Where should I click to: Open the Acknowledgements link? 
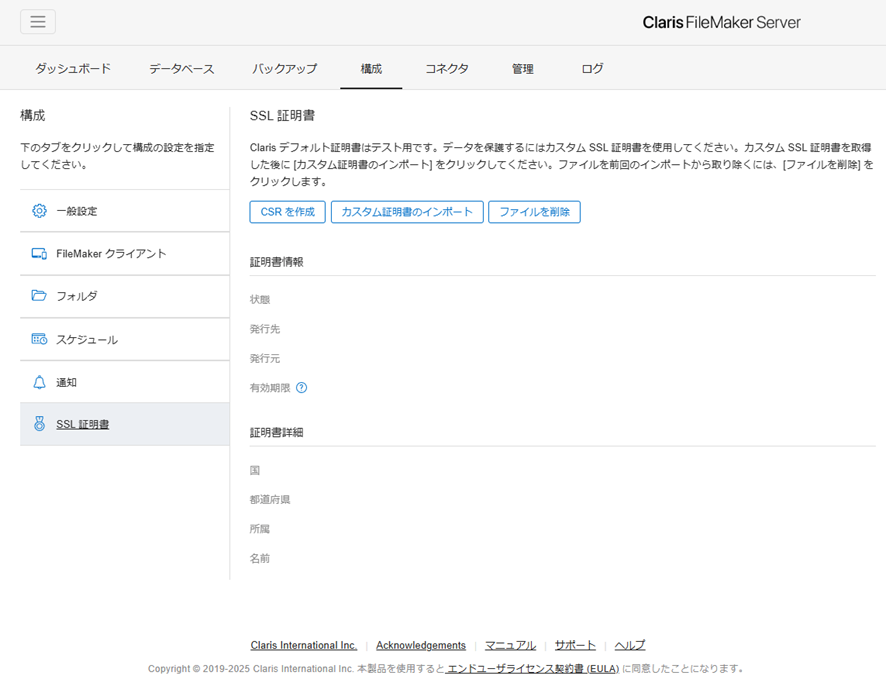421,645
